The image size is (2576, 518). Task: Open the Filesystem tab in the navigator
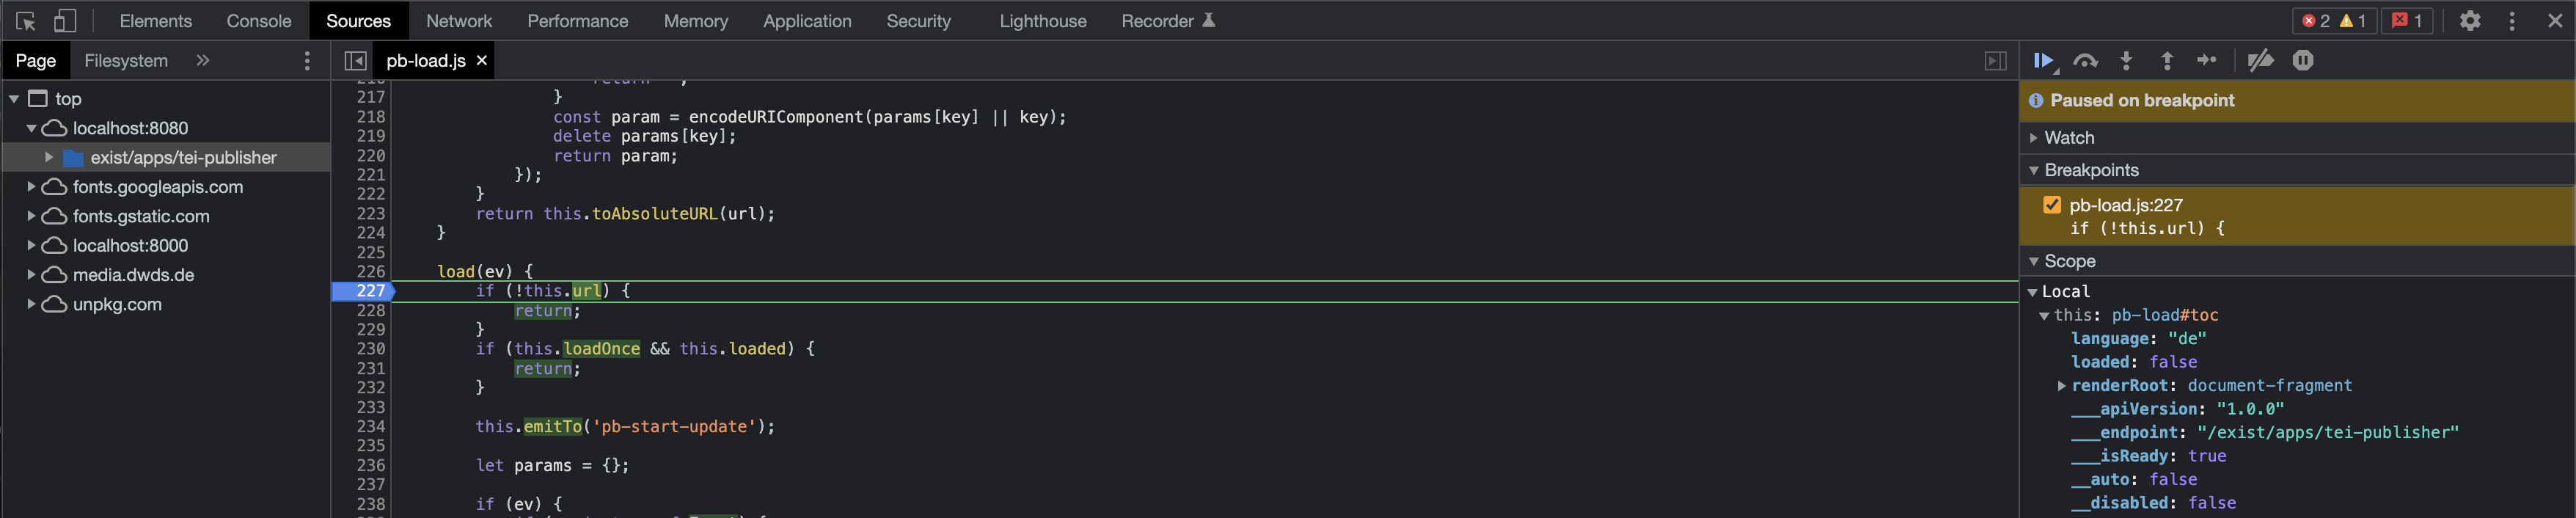pyautogui.click(x=126, y=60)
